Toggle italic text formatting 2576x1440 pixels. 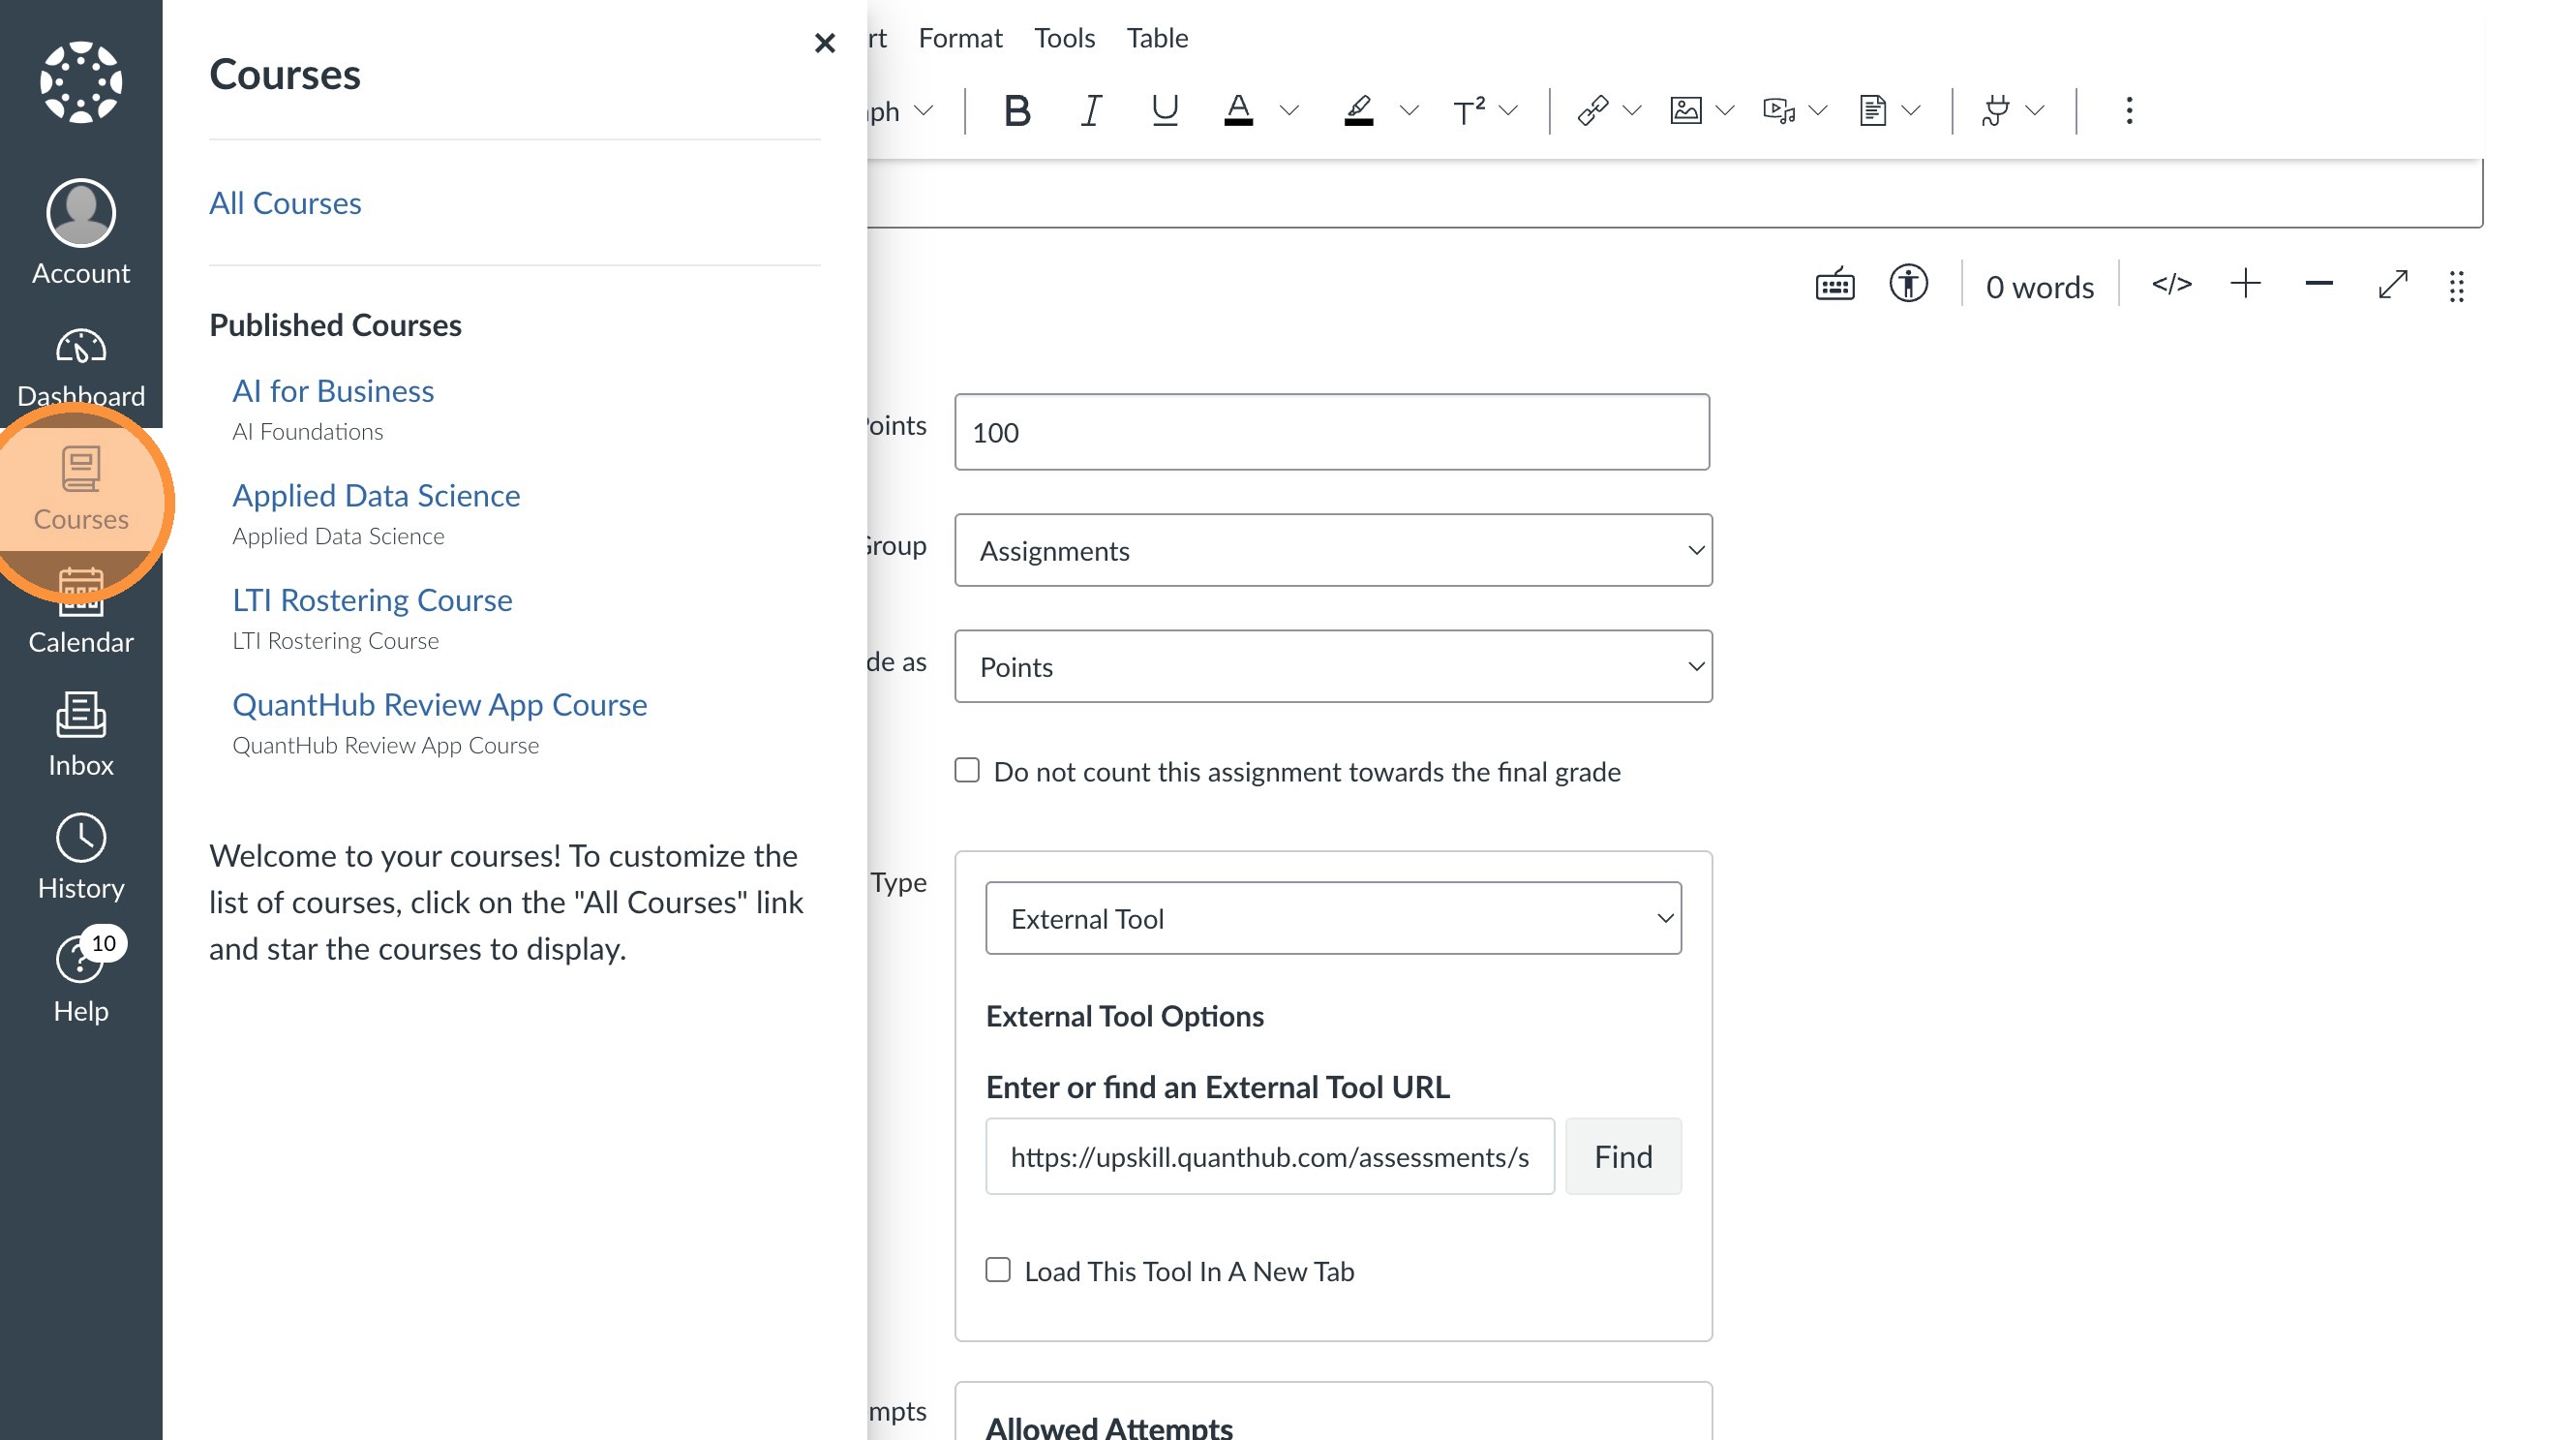(x=1091, y=110)
